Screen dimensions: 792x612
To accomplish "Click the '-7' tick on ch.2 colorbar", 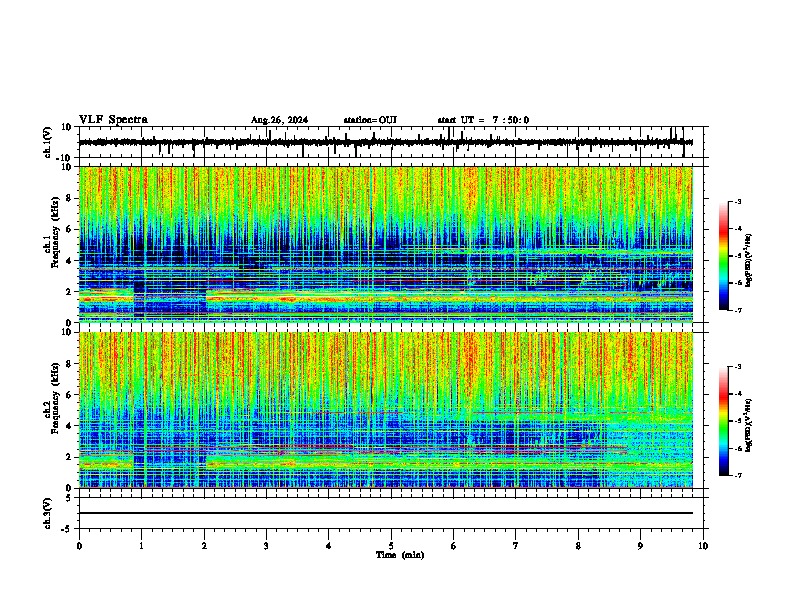I will [737, 475].
